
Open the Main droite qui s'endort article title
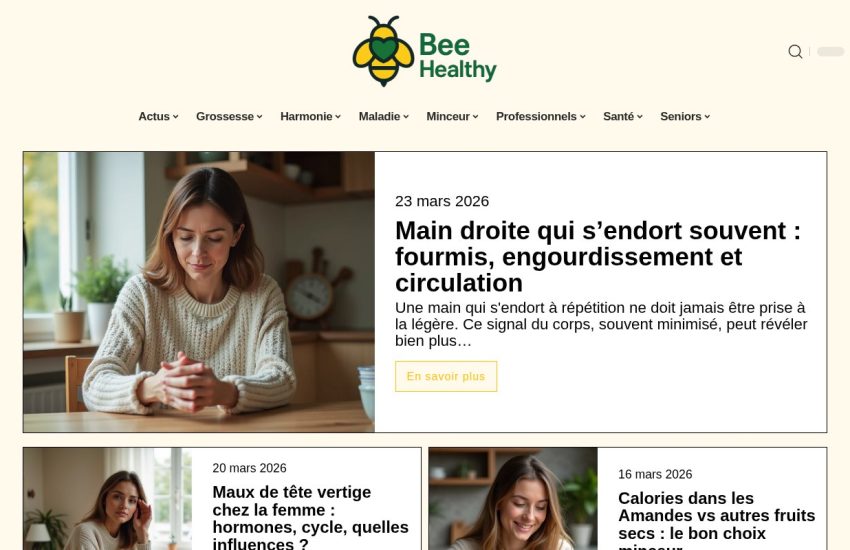[x=598, y=257]
